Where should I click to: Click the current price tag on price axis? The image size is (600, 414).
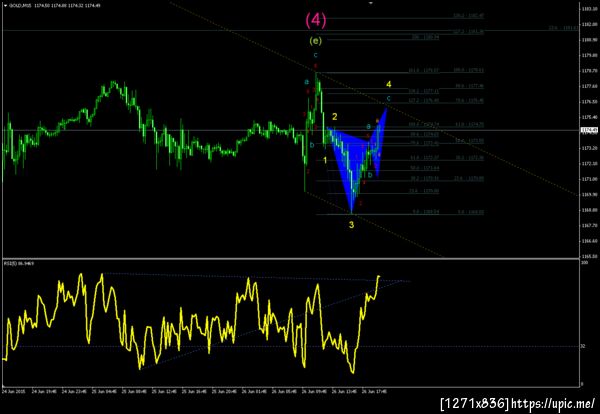point(590,130)
